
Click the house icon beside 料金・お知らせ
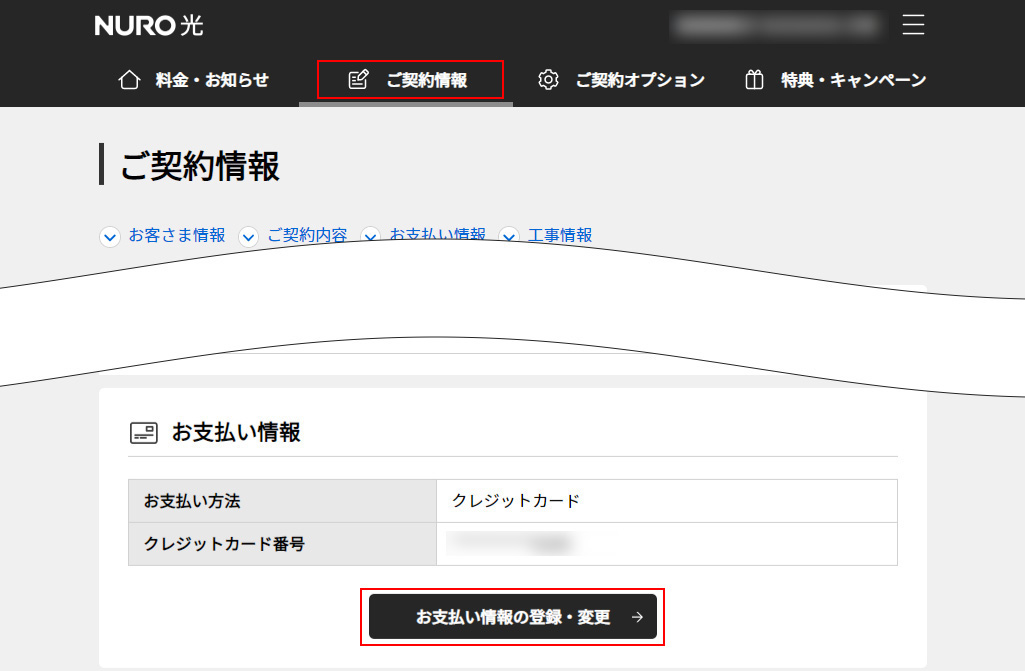click(129, 80)
